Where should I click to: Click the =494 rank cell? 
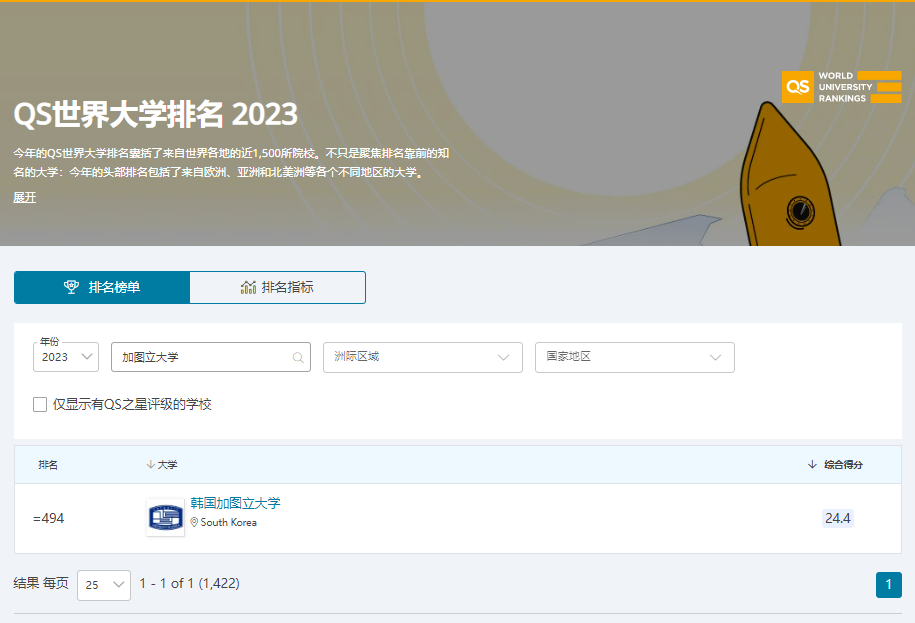48,518
